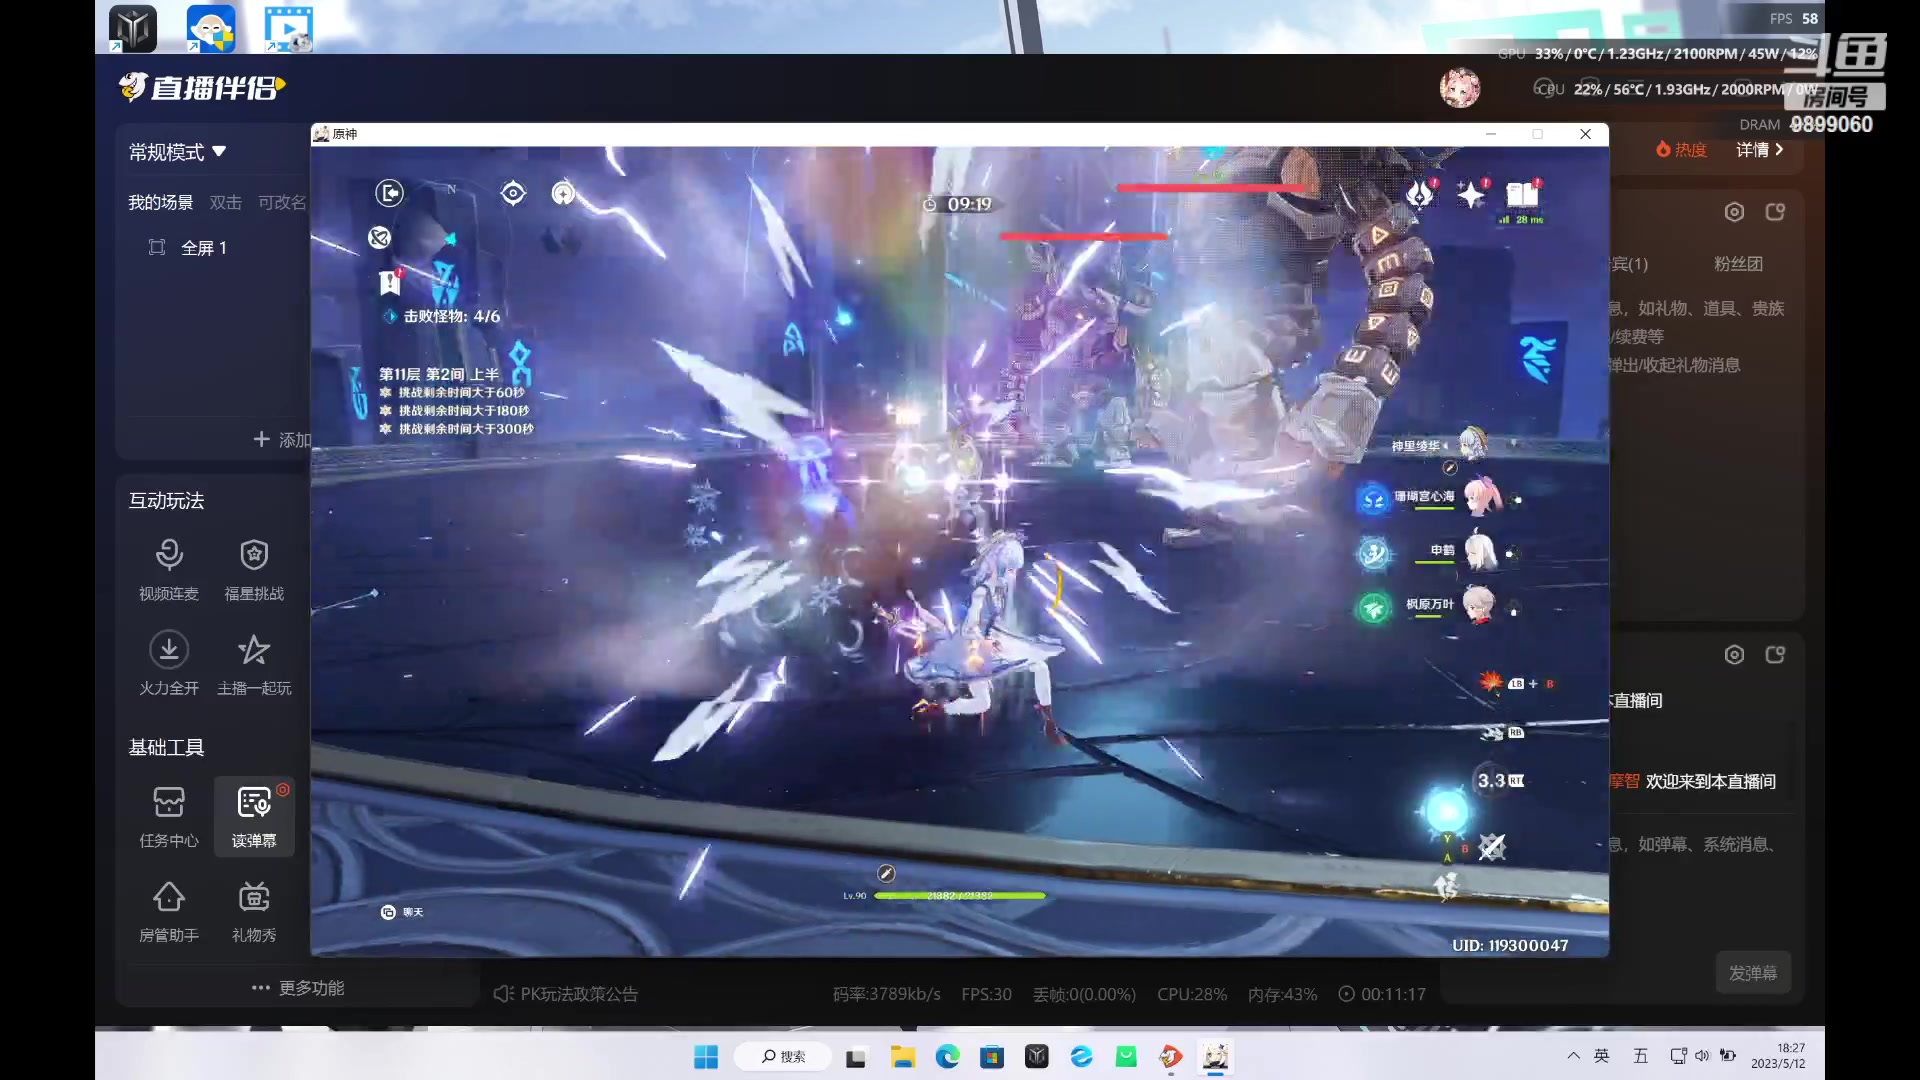Open the 视频连麦 video link feature
The image size is (1920, 1080).
coord(169,570)
